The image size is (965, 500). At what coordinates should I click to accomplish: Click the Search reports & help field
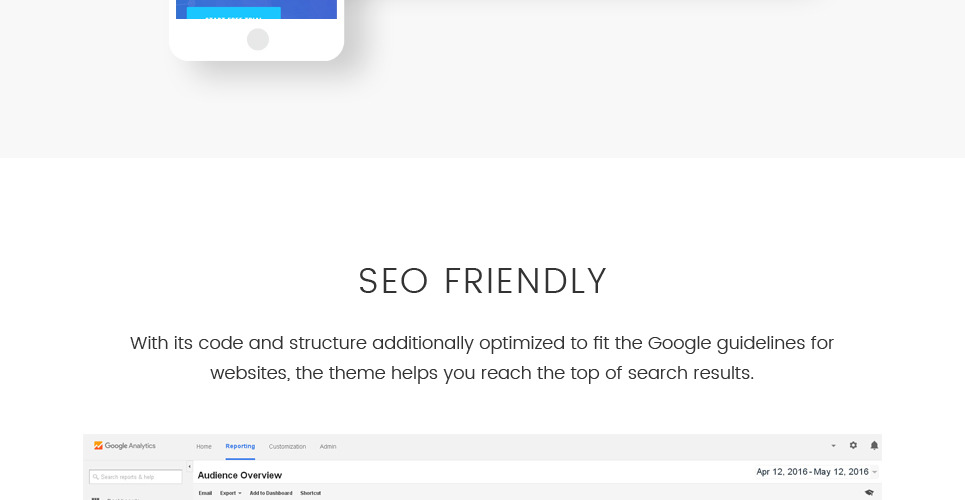coord(136,477)
